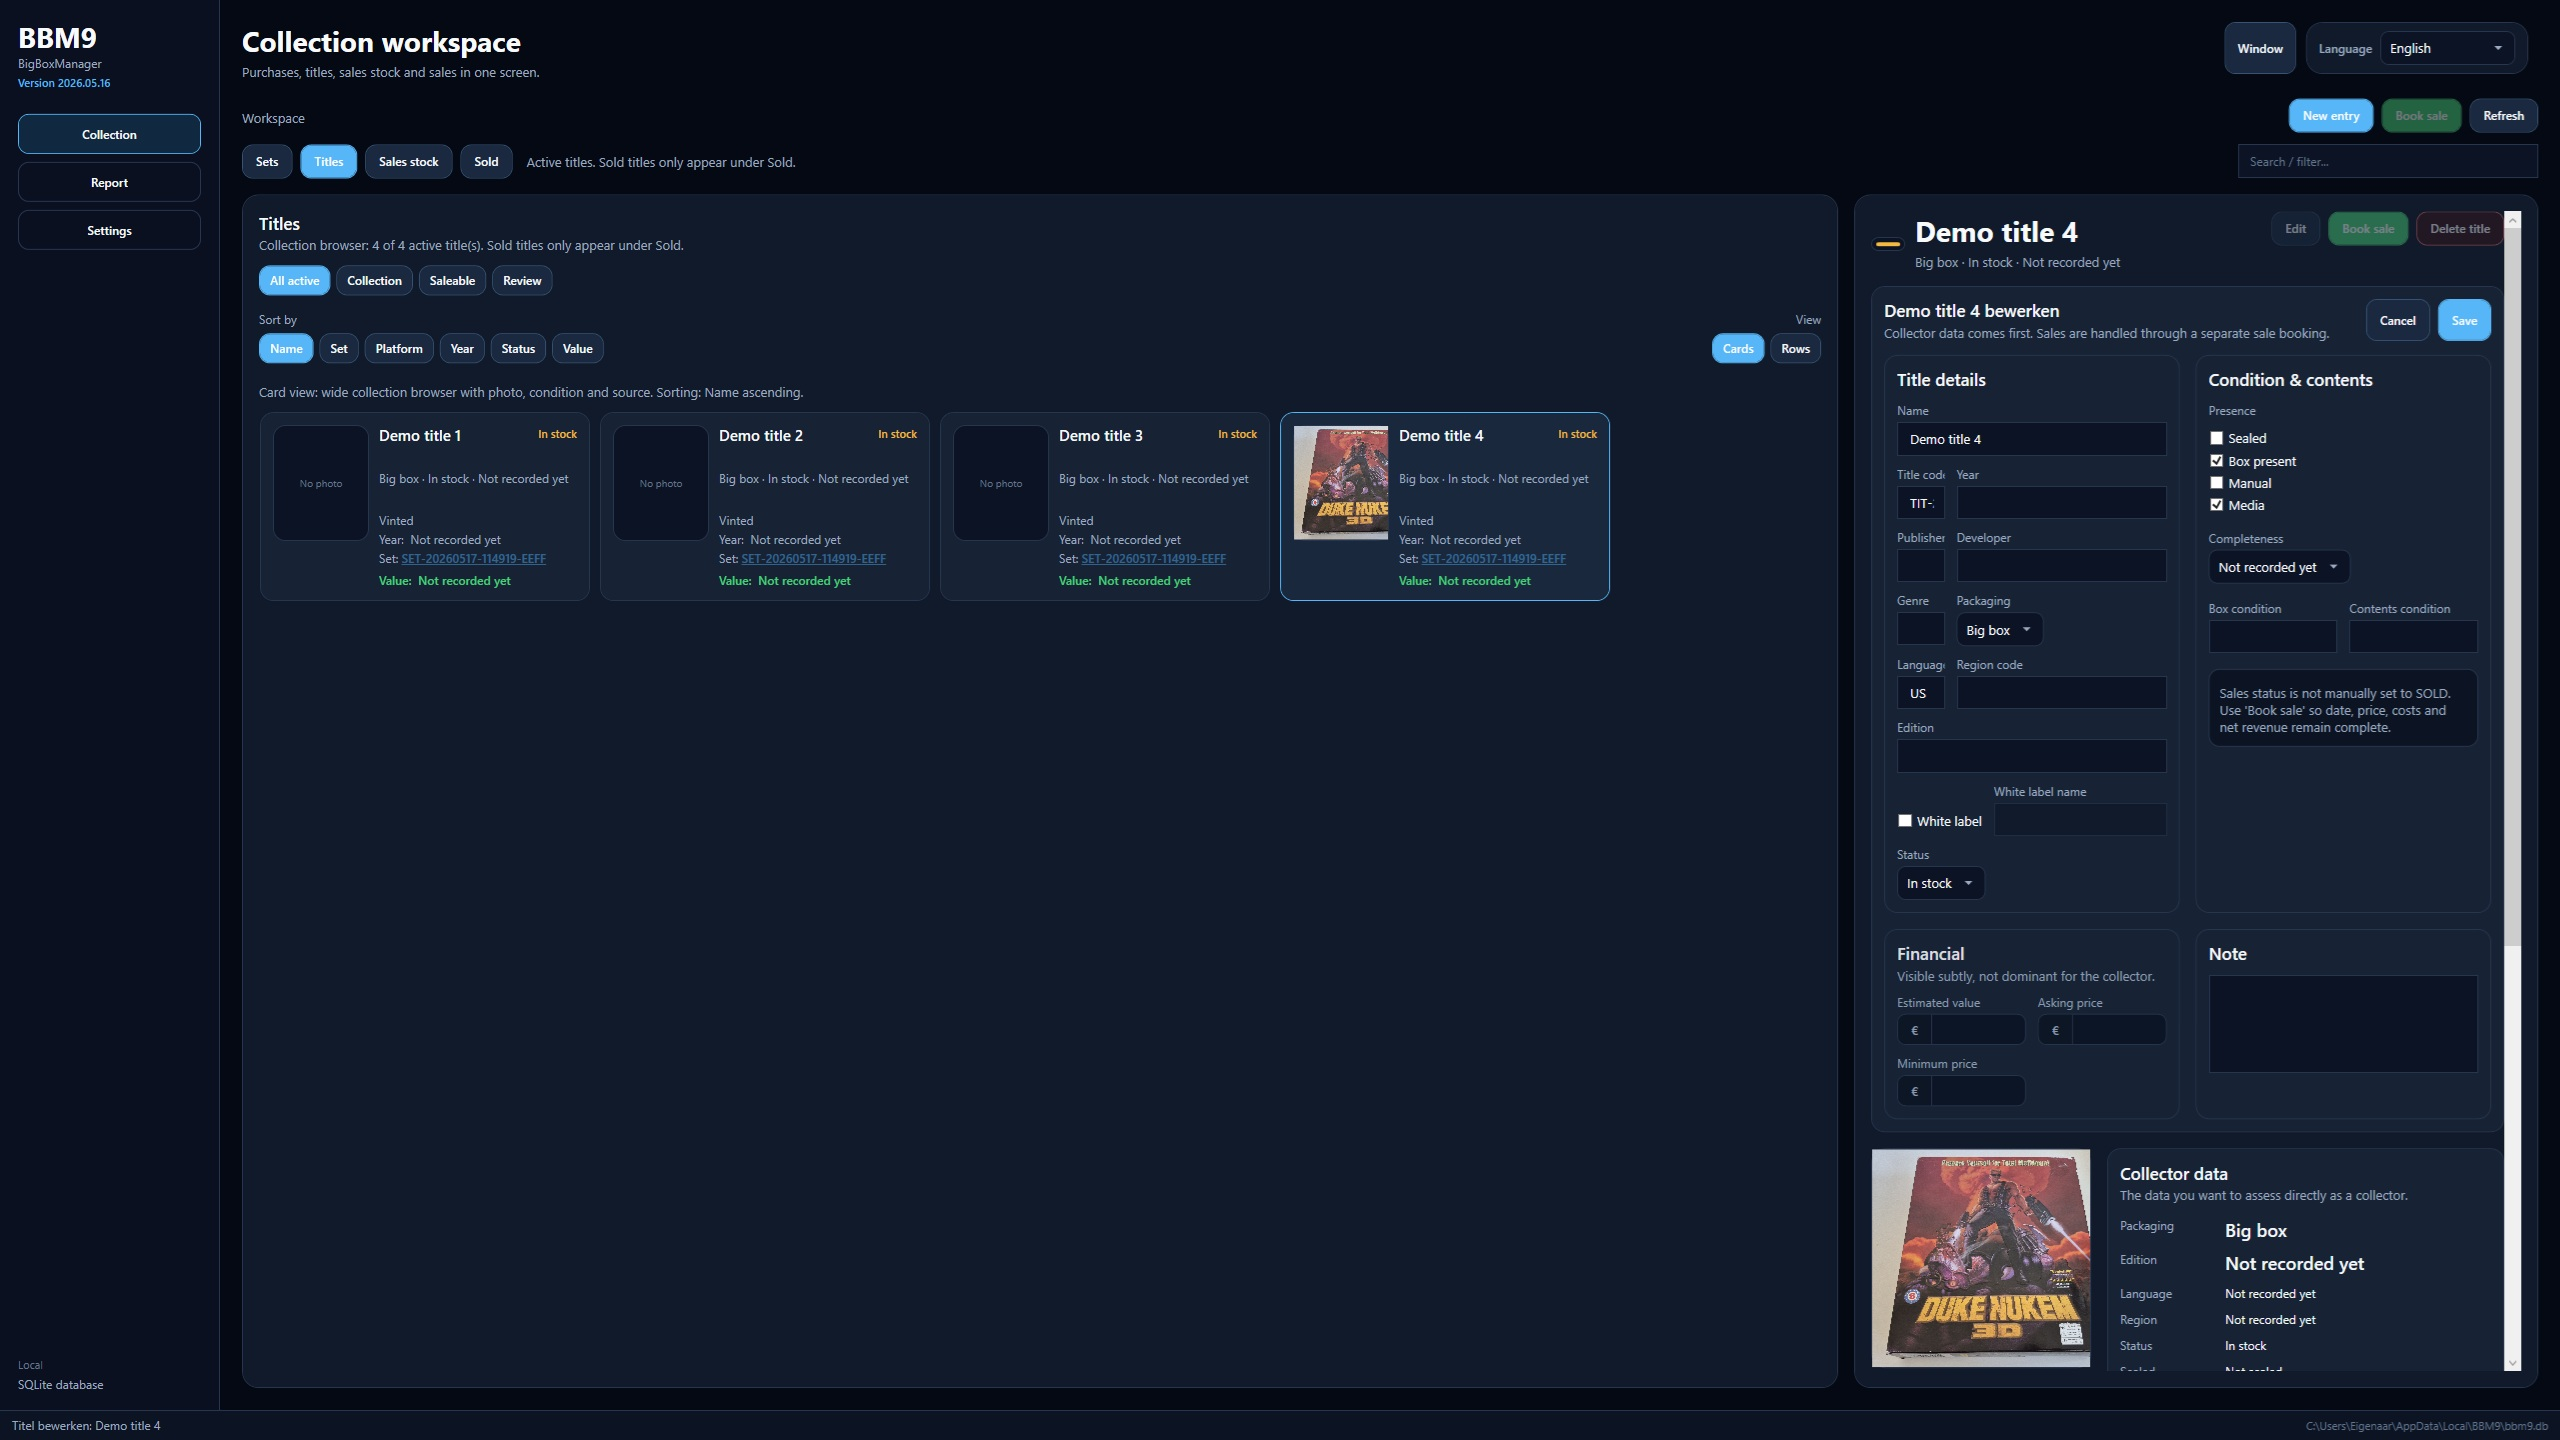
Task: Switch to the Sold tab
Action: pos(486,162)
